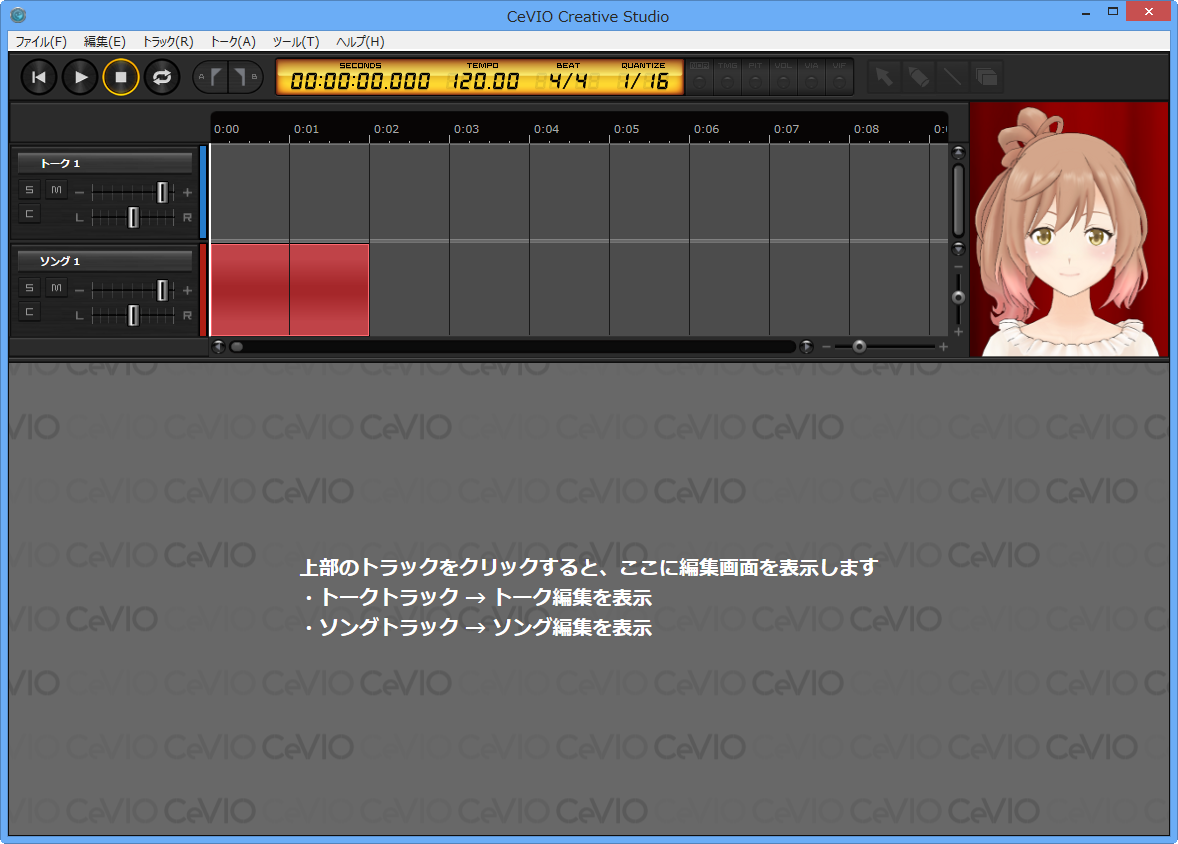Click the 0:06 mark on the time ruler

click(x=706, y=129)
